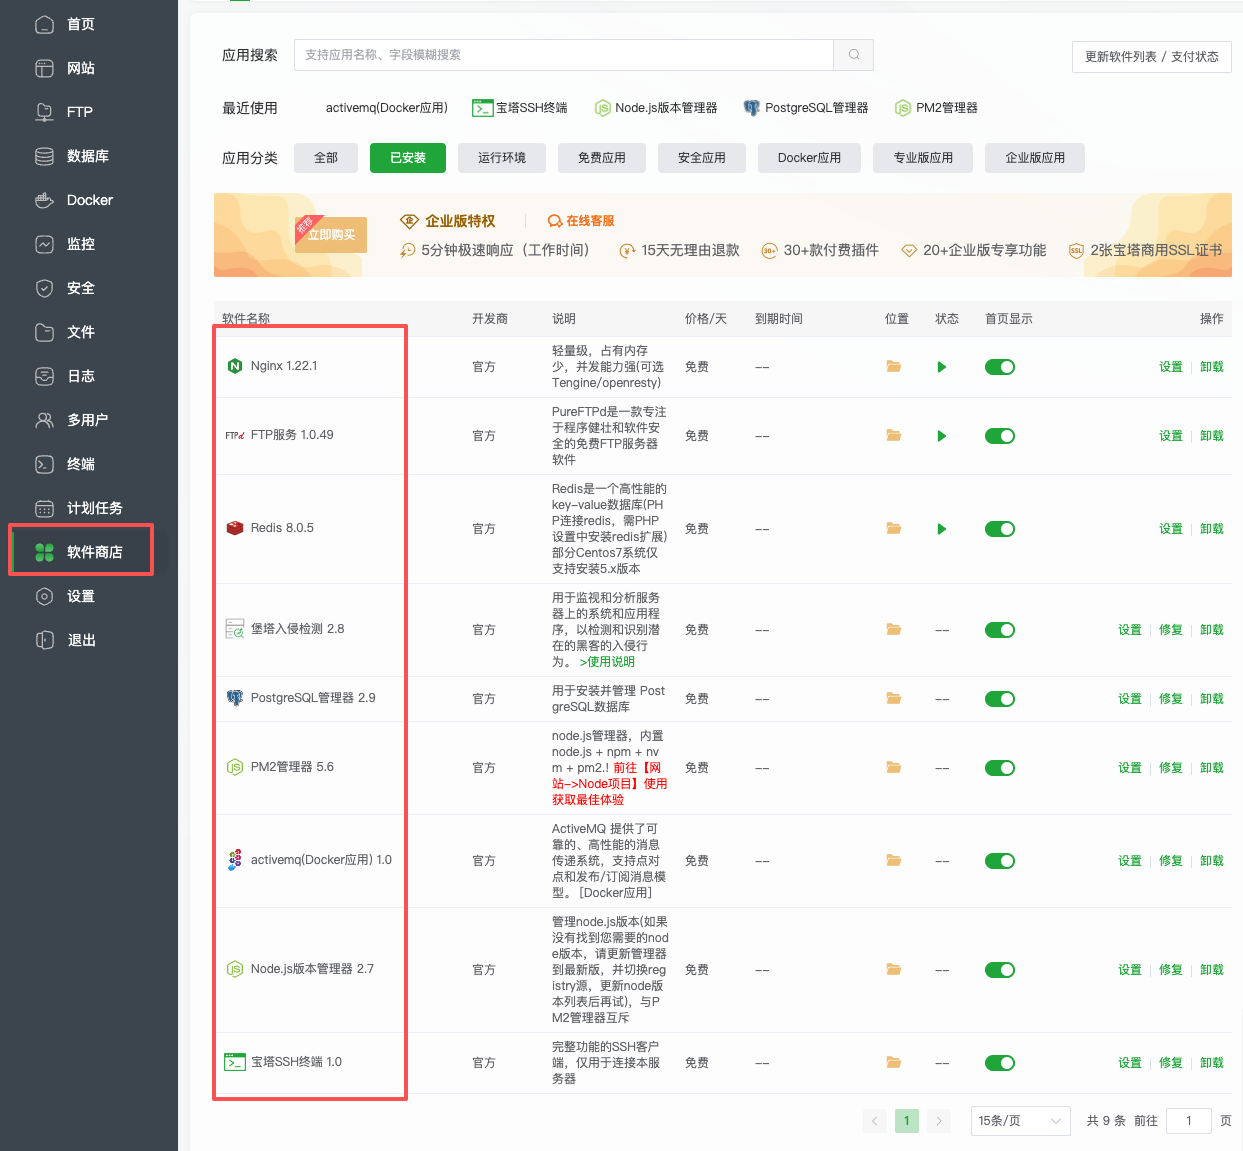Click the Nginx running status play icon
The width and height of the screenshot is (1243, 1151).
click(x=942, y=367)
